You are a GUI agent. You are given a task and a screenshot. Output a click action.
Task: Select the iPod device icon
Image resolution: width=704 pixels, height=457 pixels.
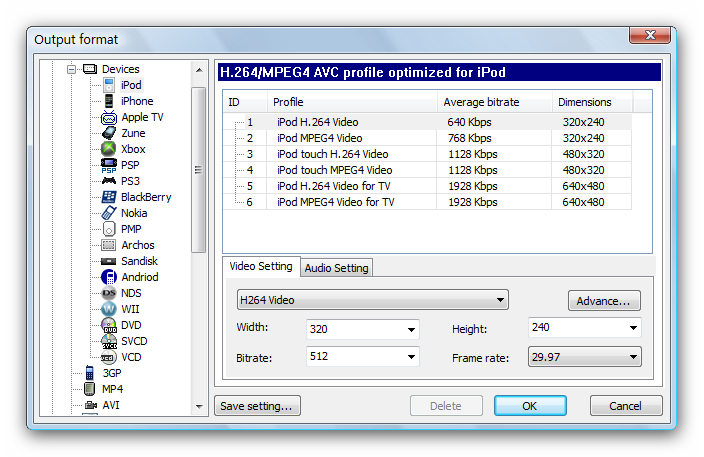pos(109,85)
